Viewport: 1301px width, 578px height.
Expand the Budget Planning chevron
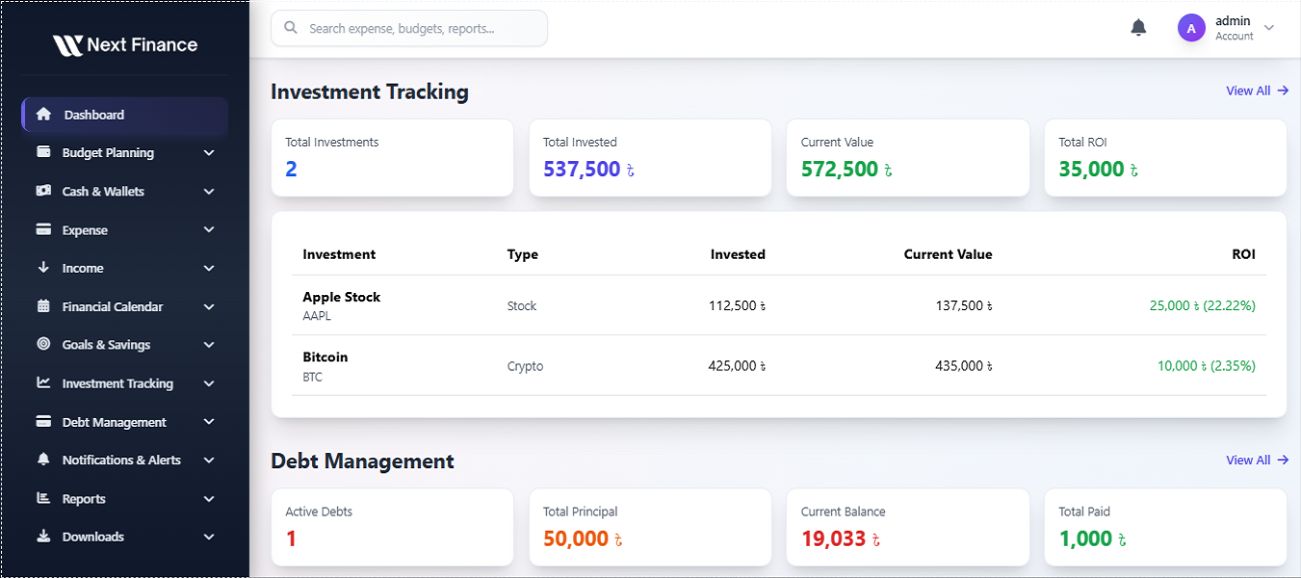click(x=209, y=153)
